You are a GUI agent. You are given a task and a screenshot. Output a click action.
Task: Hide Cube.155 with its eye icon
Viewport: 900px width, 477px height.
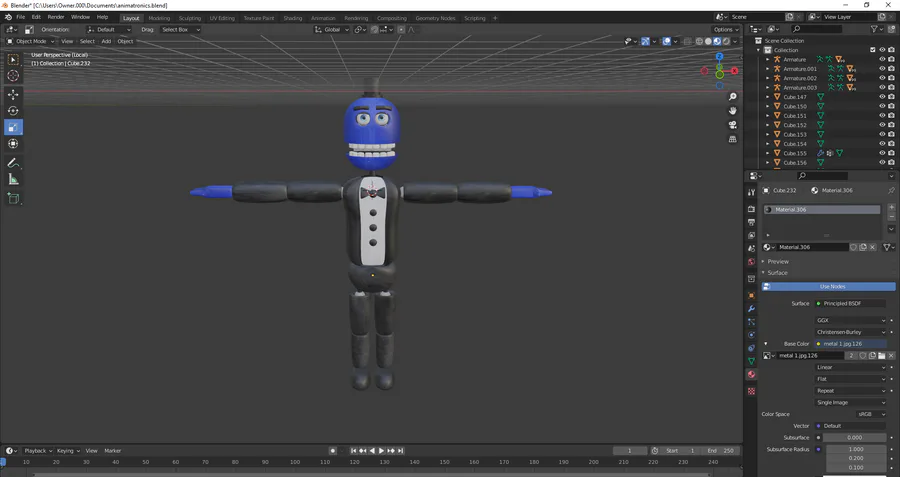(x=882, y=153)
